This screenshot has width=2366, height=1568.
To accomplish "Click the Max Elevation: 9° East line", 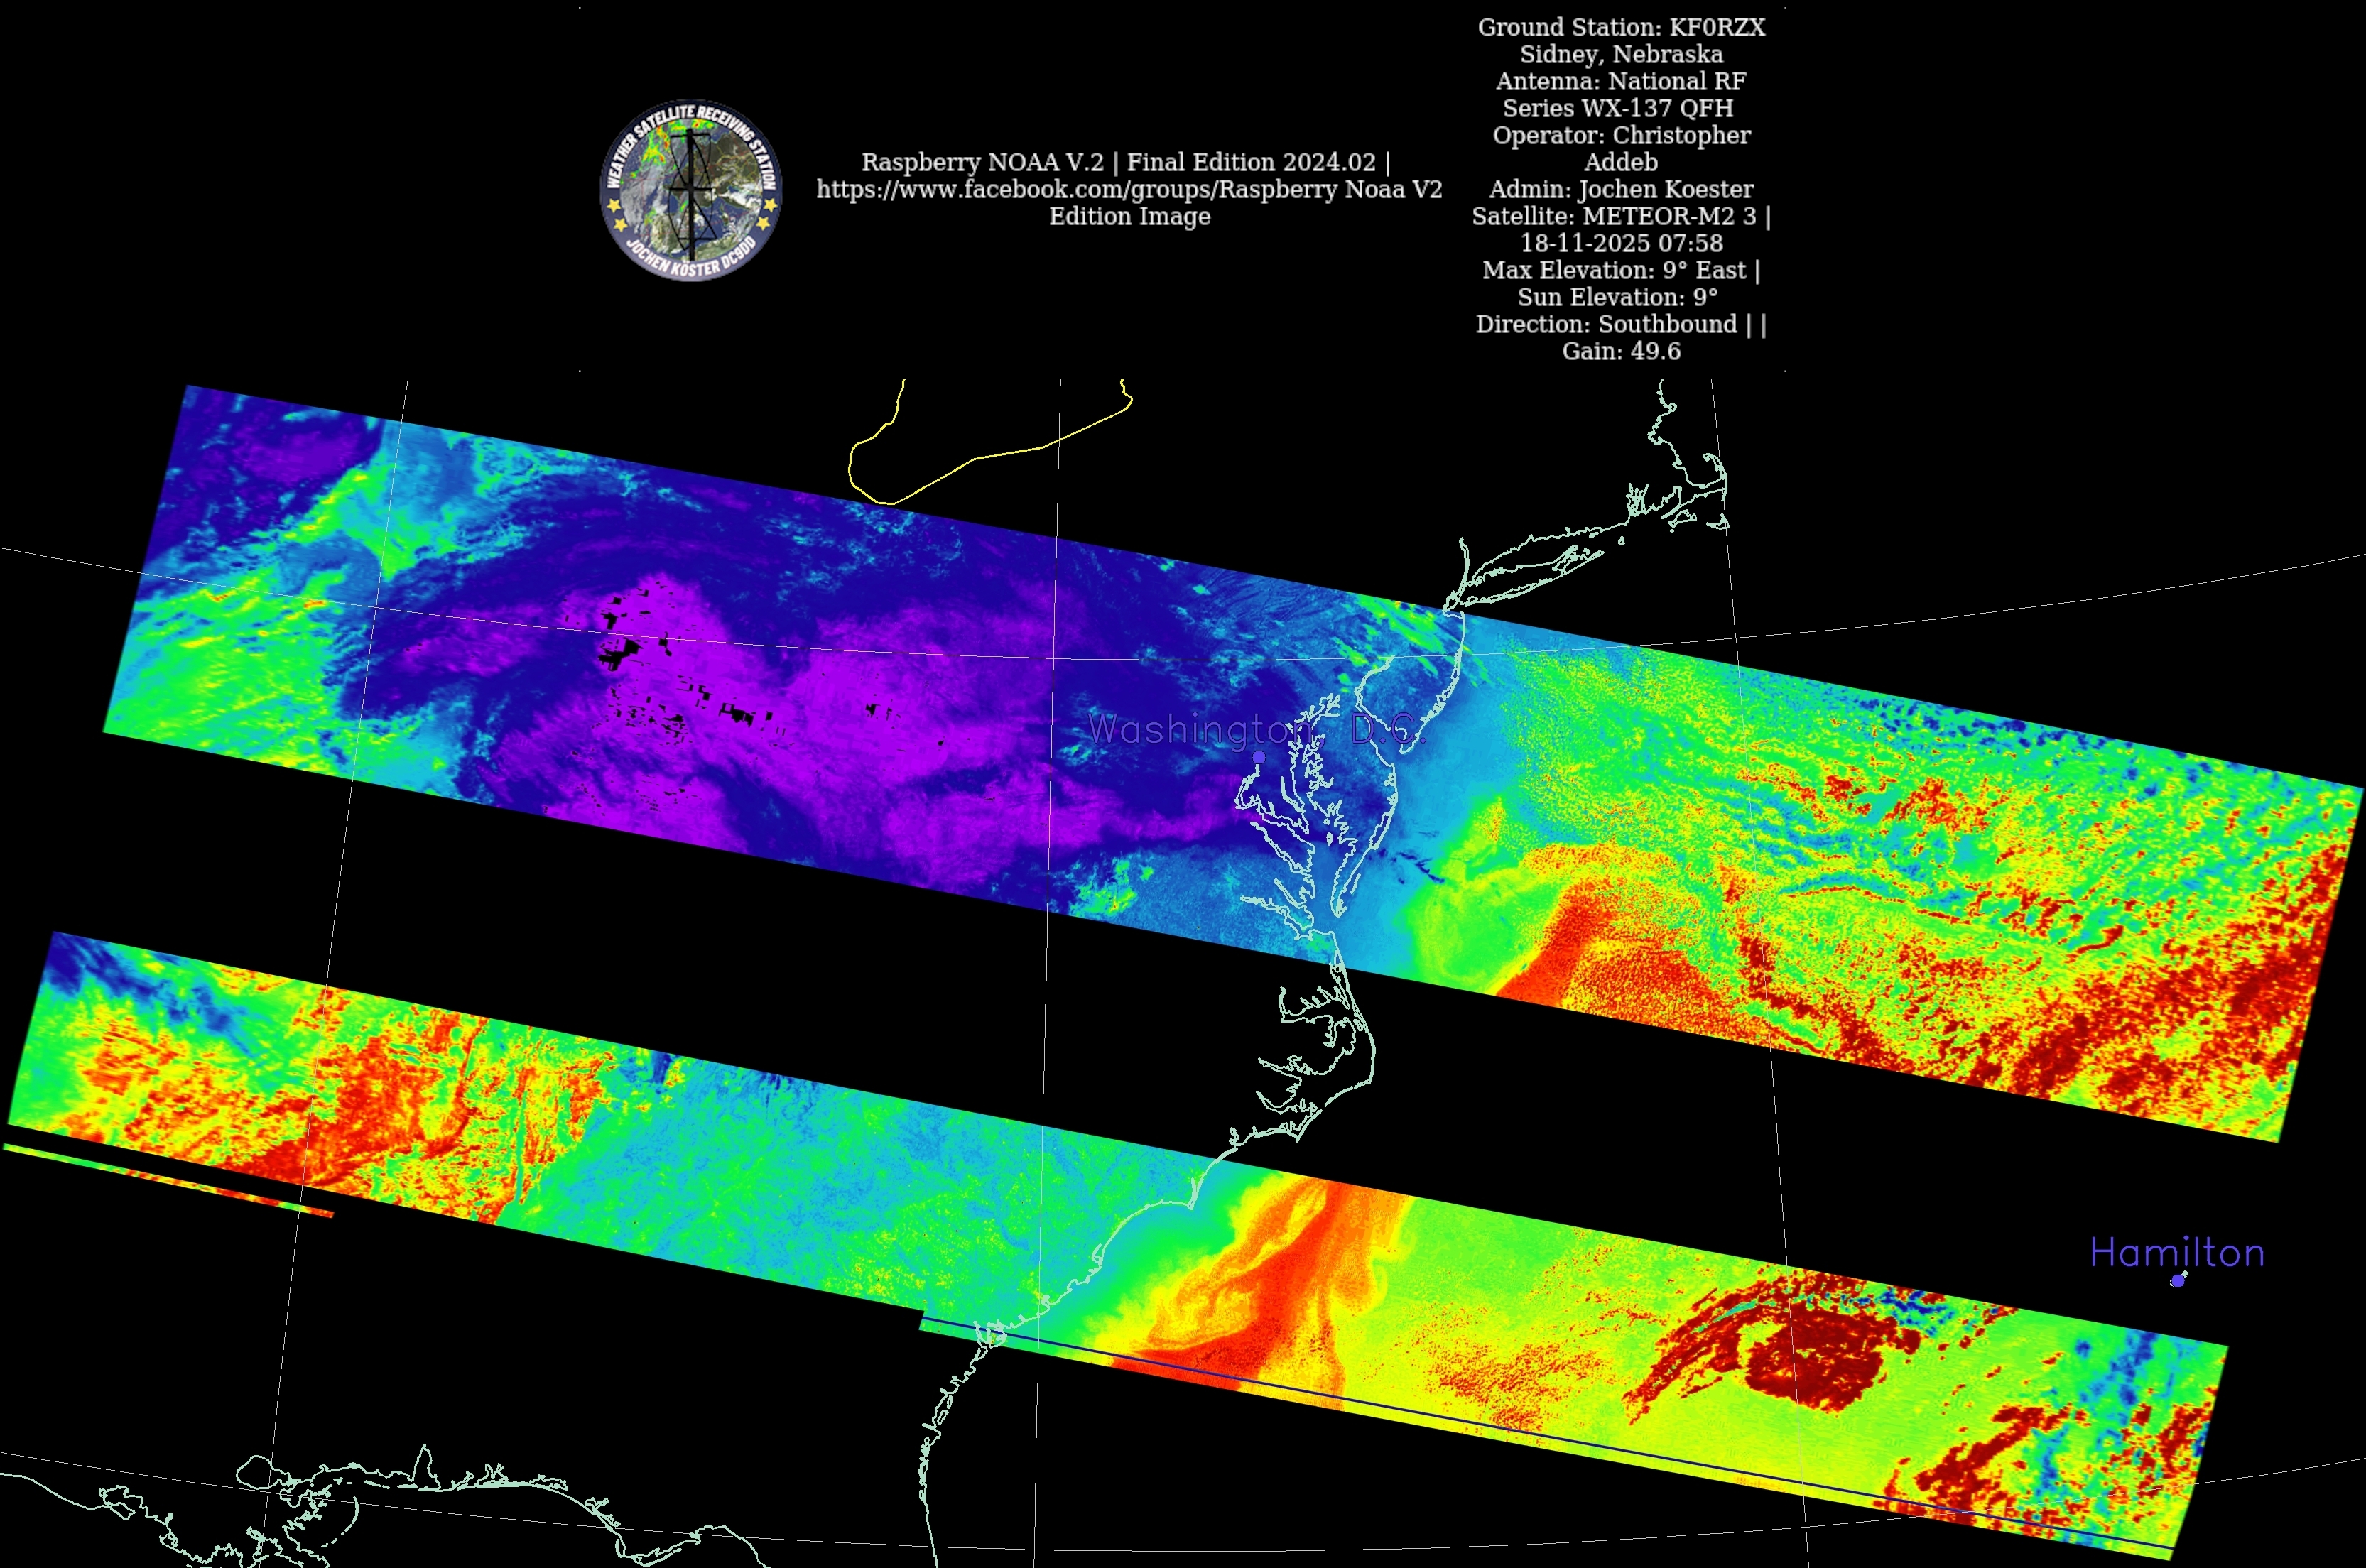I will (x=1620, y=270).
